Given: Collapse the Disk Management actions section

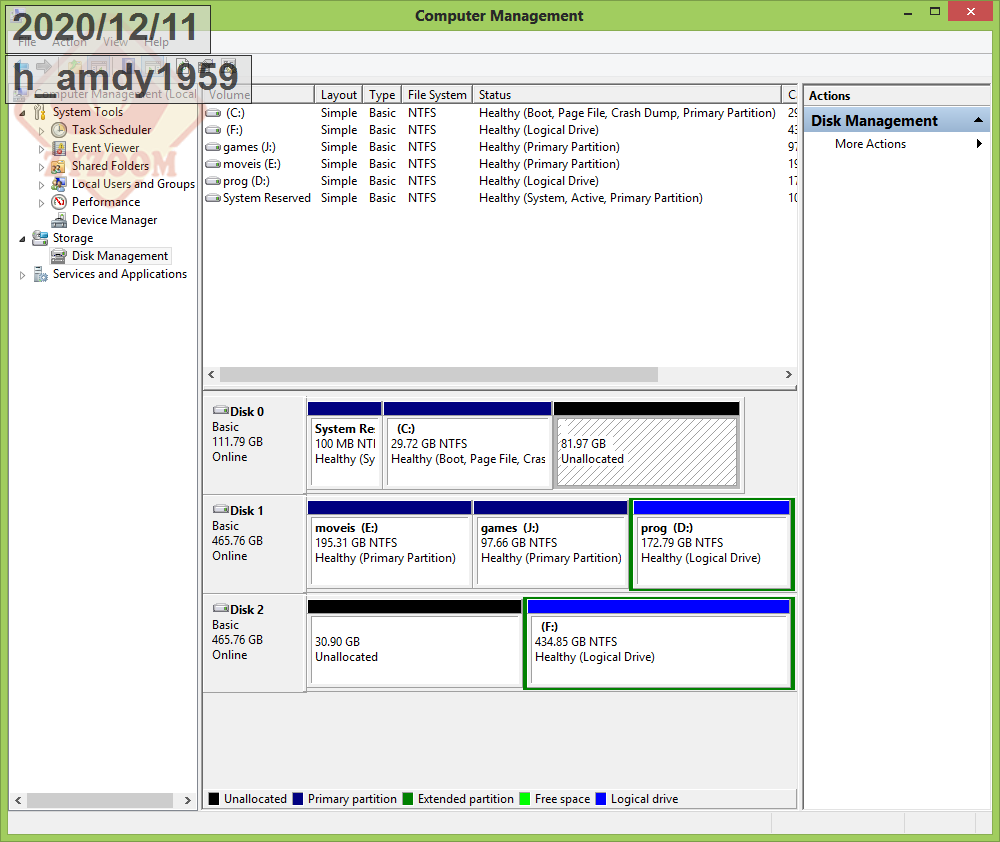Looking at the screenshot, I should (x=978, y=121).
